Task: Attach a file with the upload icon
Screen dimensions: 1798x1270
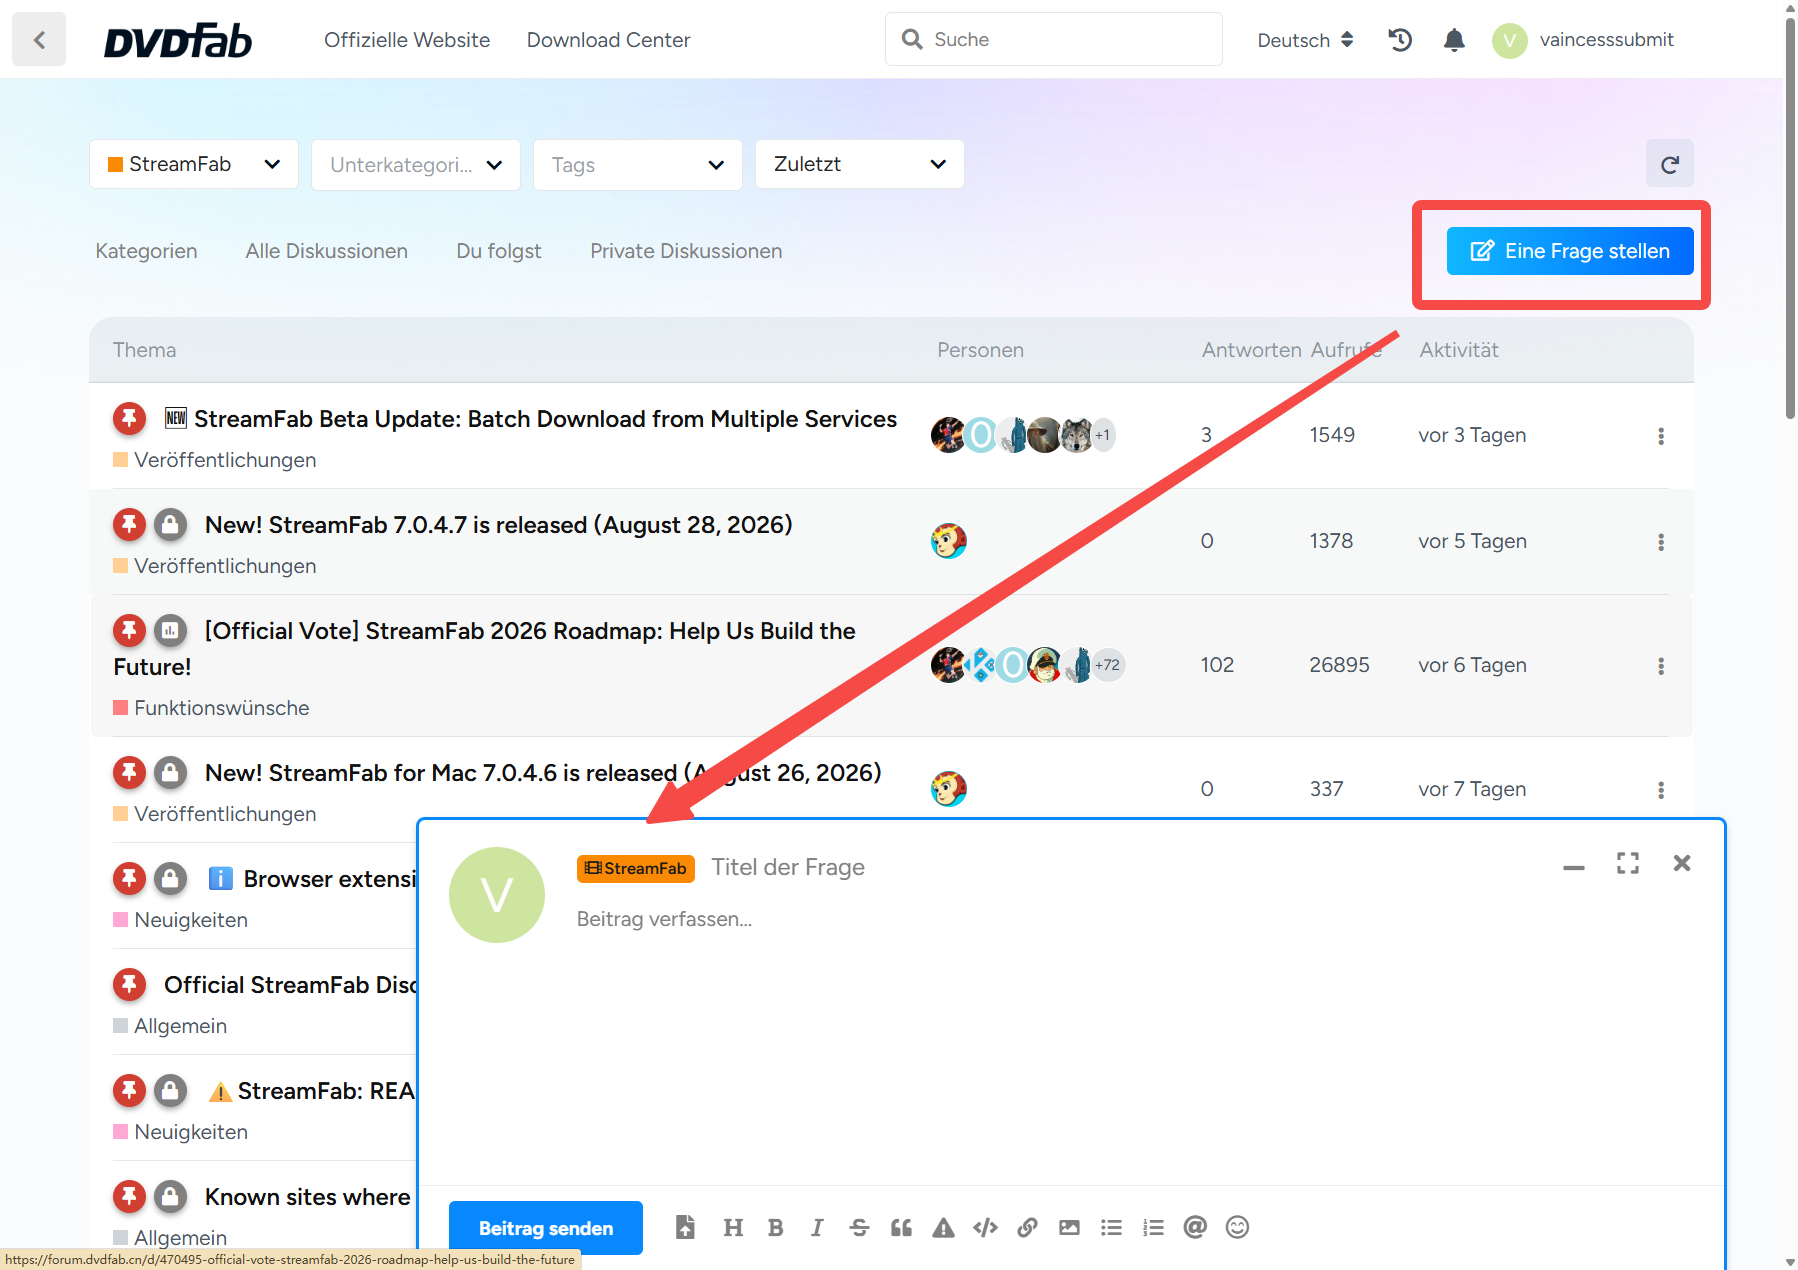Action: pos(685,1227)
